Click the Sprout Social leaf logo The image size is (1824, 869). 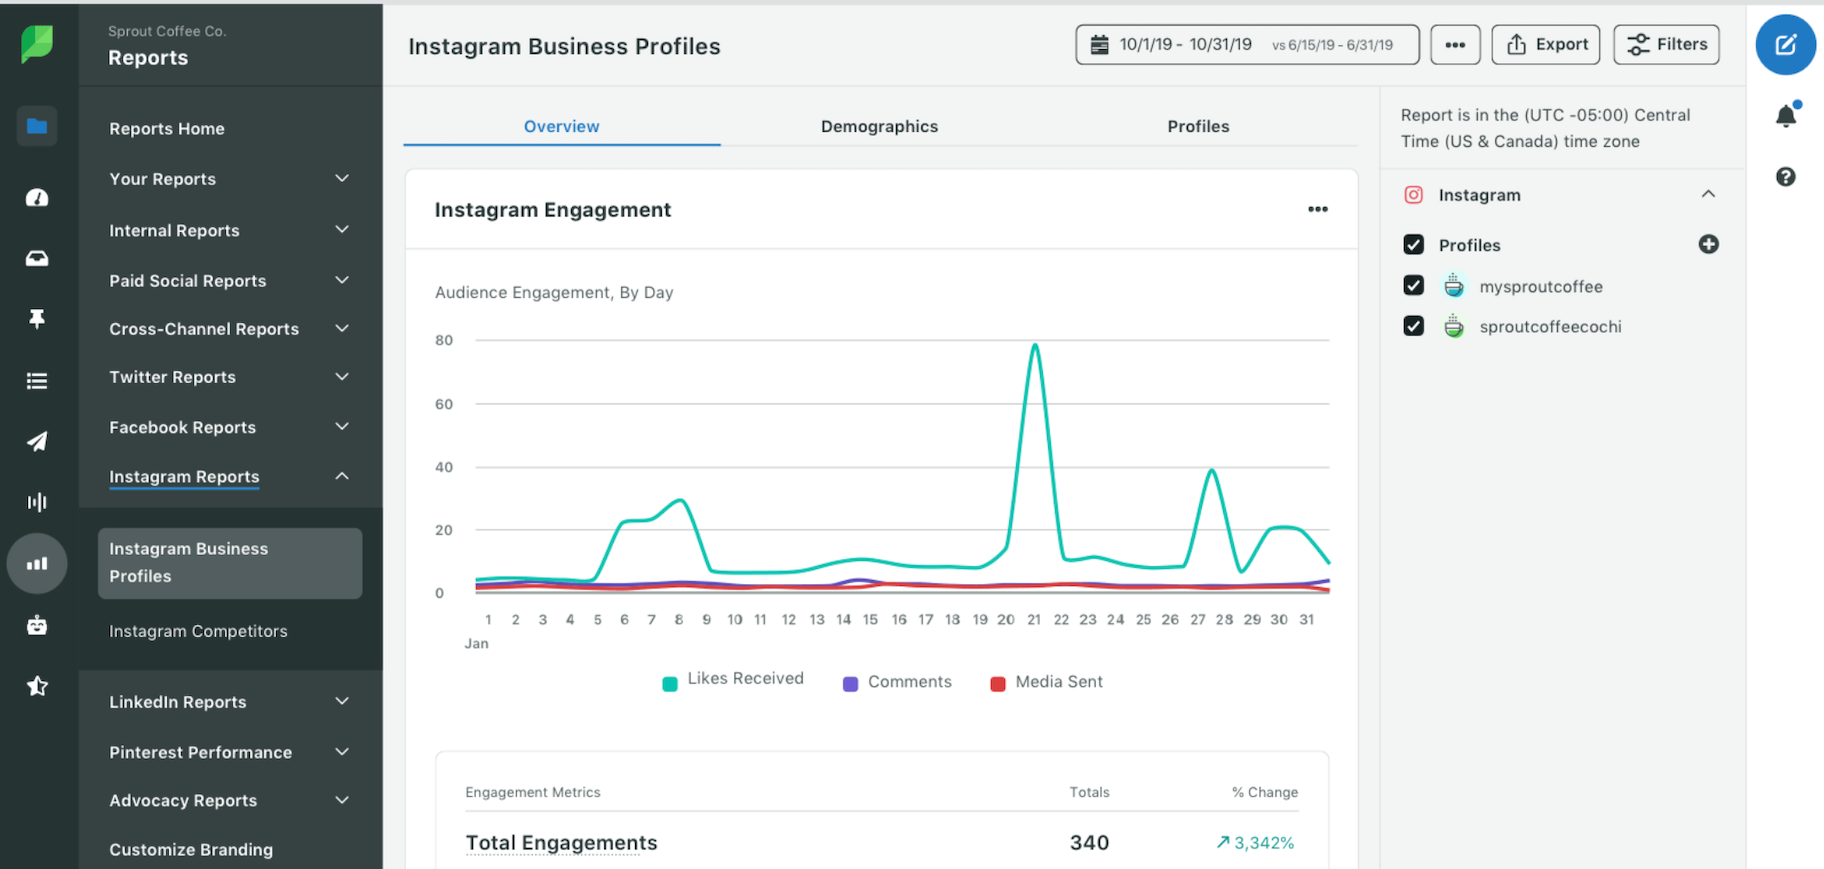pyautogui.click(x=37, y=44)
